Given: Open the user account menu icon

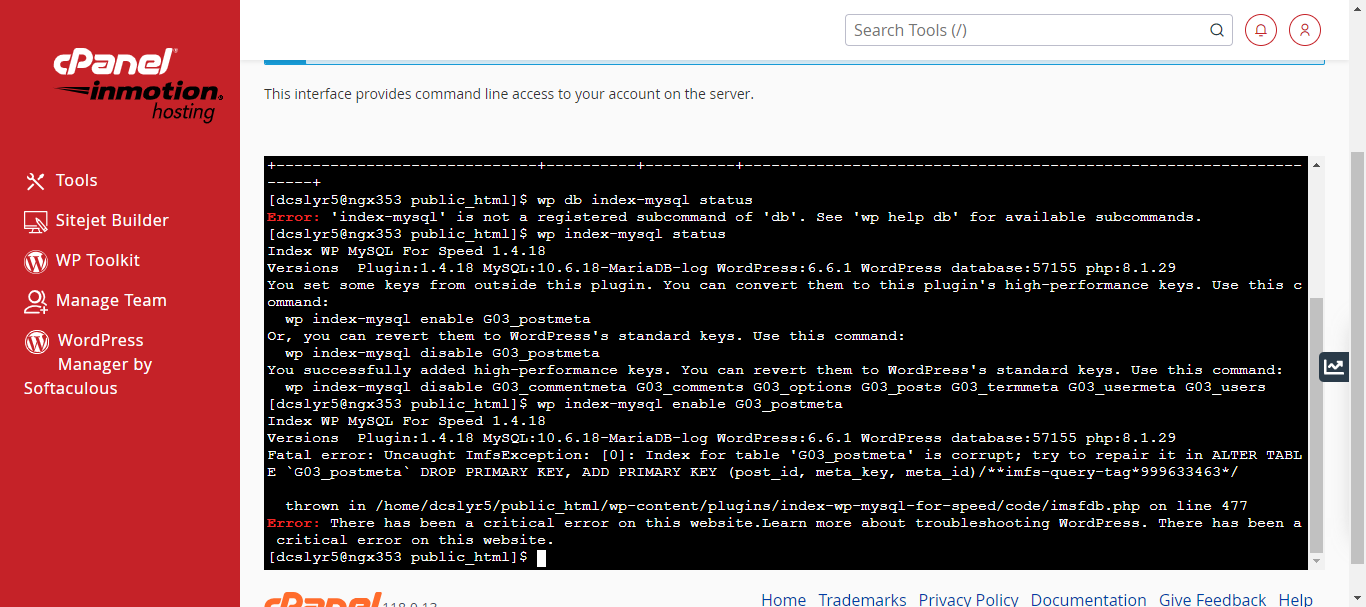Looking at the screenshot, I should pyautogui.click(x=1305, y=30).
